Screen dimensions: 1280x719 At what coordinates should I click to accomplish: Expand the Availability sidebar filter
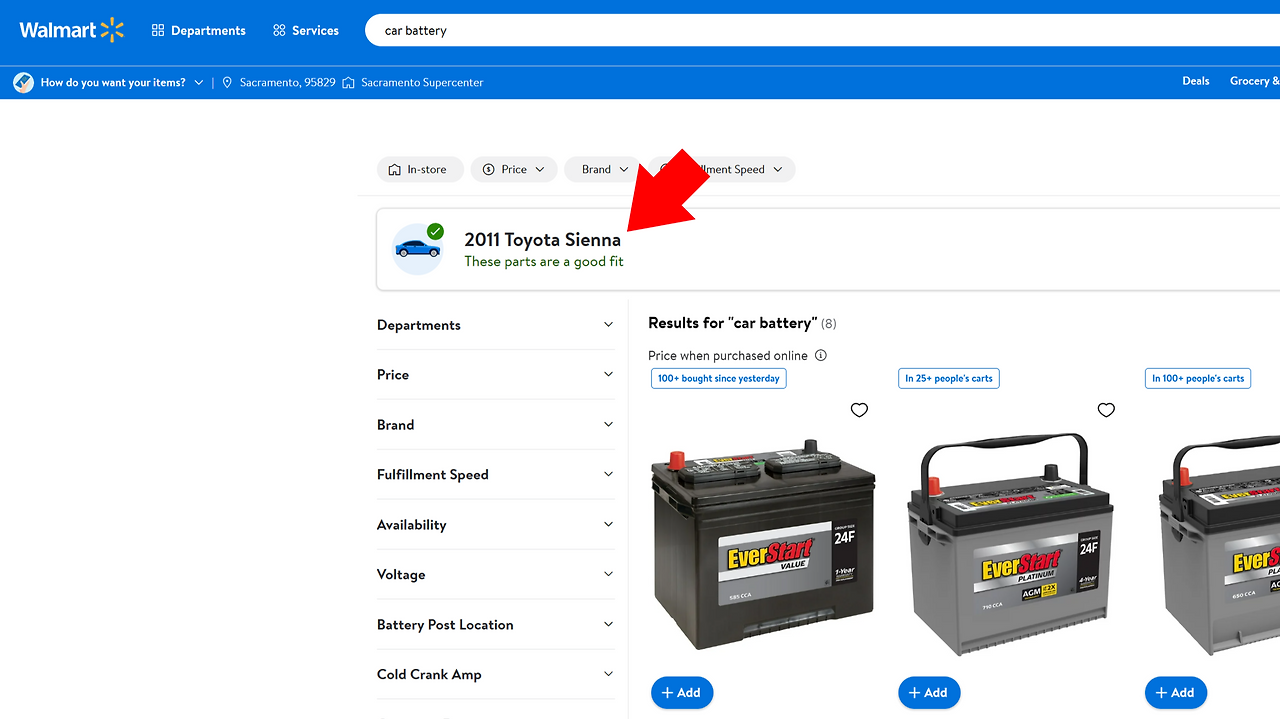click(495, 525)
